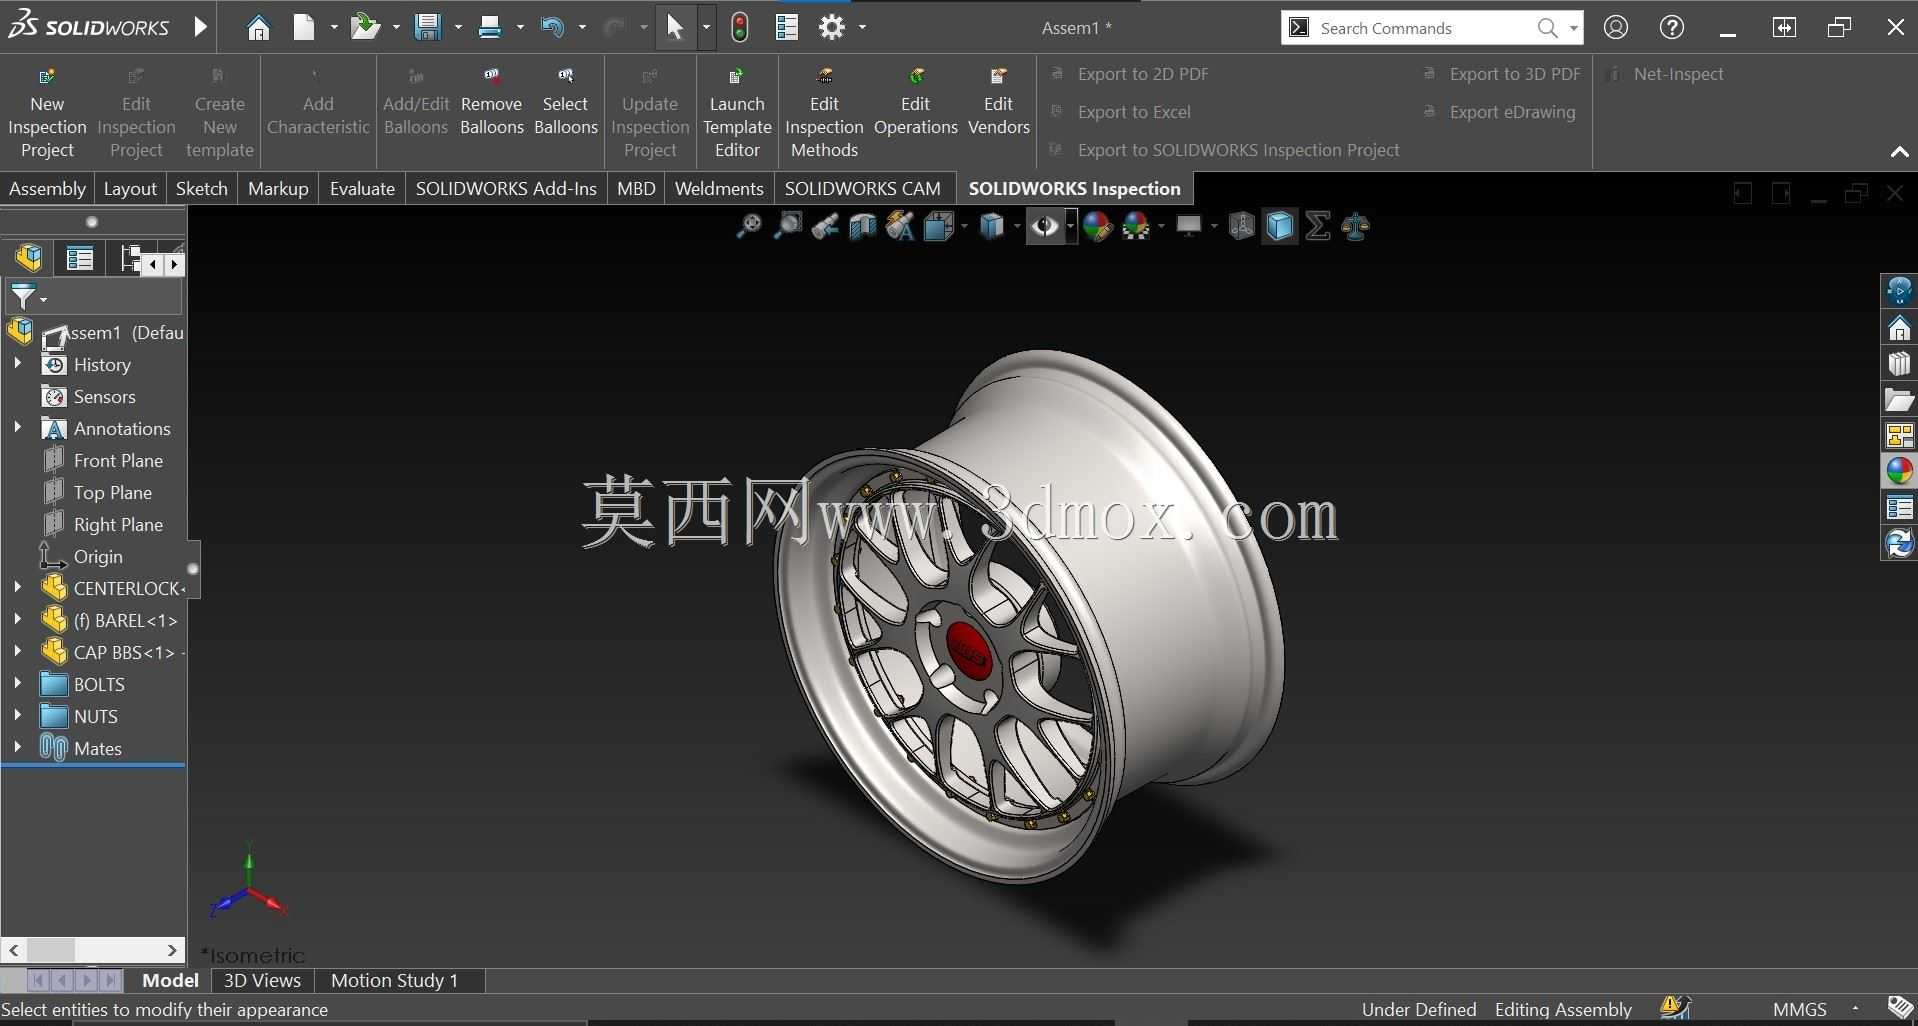Open the Evaluate ribbon tab
Image resolution: width=1918 pixels, height=1026 pixels.
pyautogui.click(x=362, y=188)
